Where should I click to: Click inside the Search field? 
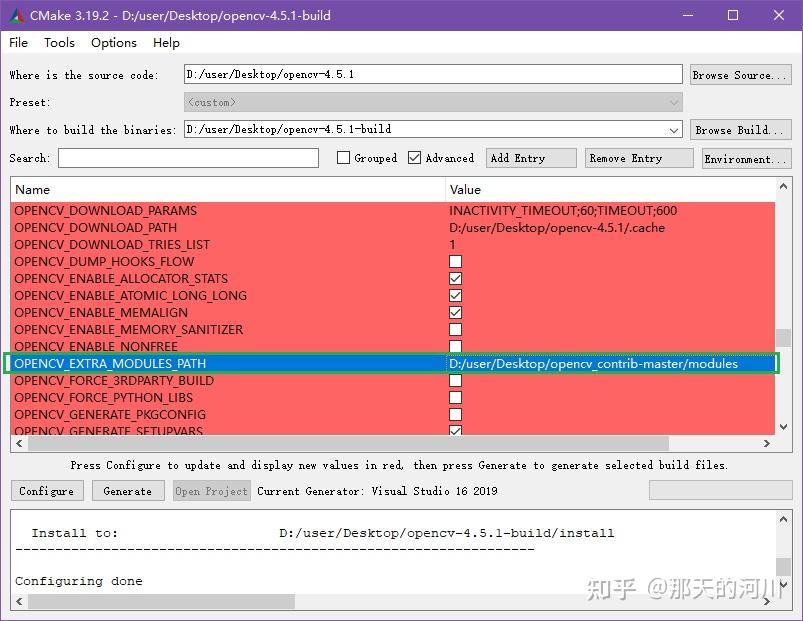[190, 157]
